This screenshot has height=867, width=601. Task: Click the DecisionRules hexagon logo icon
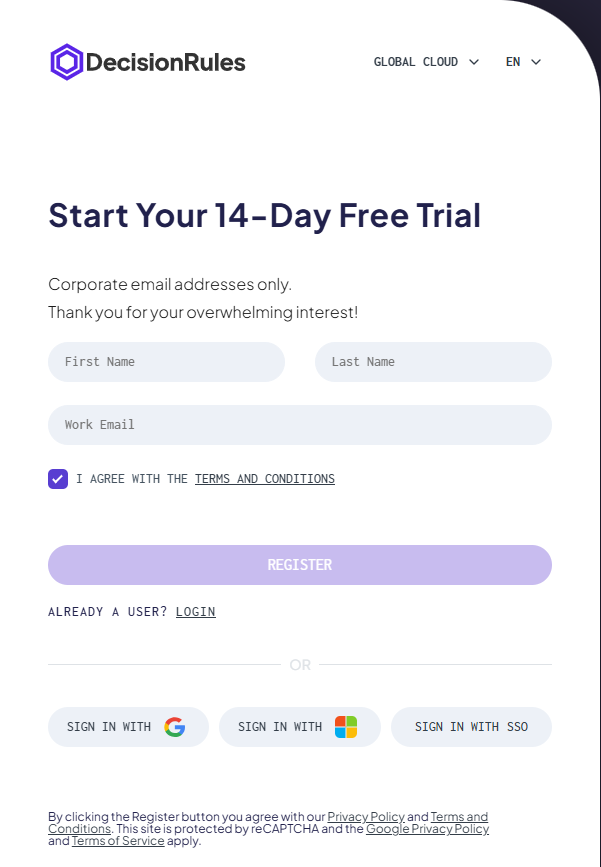[x=66, y=62]
